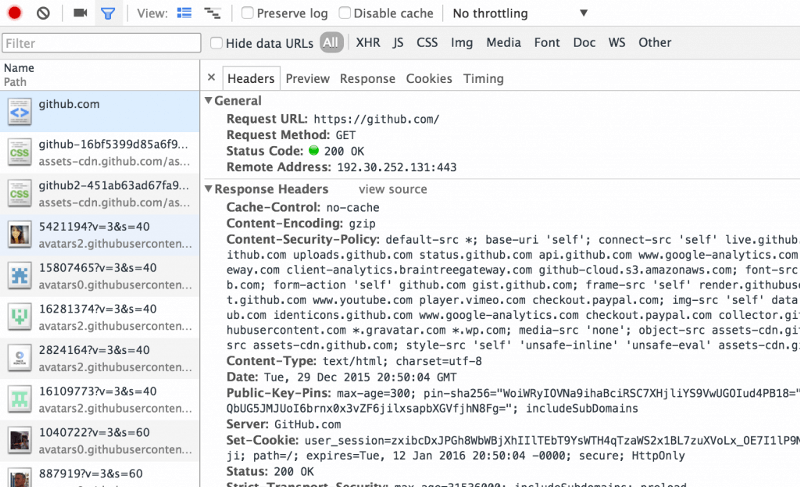The width and height of the screenshot is (800, 487).
Task: Open the Response tab
Action: (x=367, y=79)
